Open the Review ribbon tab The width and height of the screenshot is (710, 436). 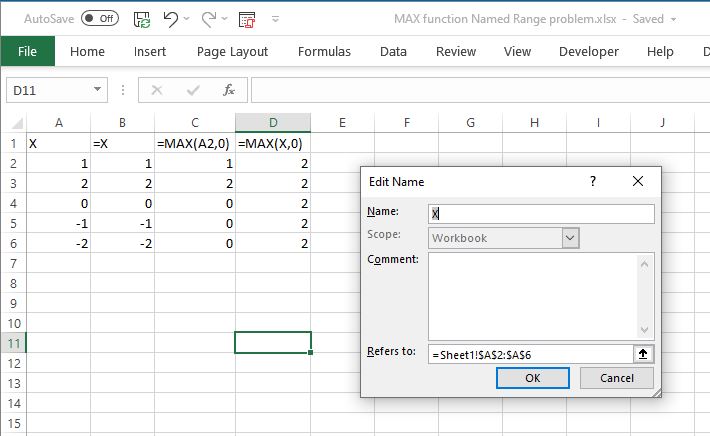[456, 52]
